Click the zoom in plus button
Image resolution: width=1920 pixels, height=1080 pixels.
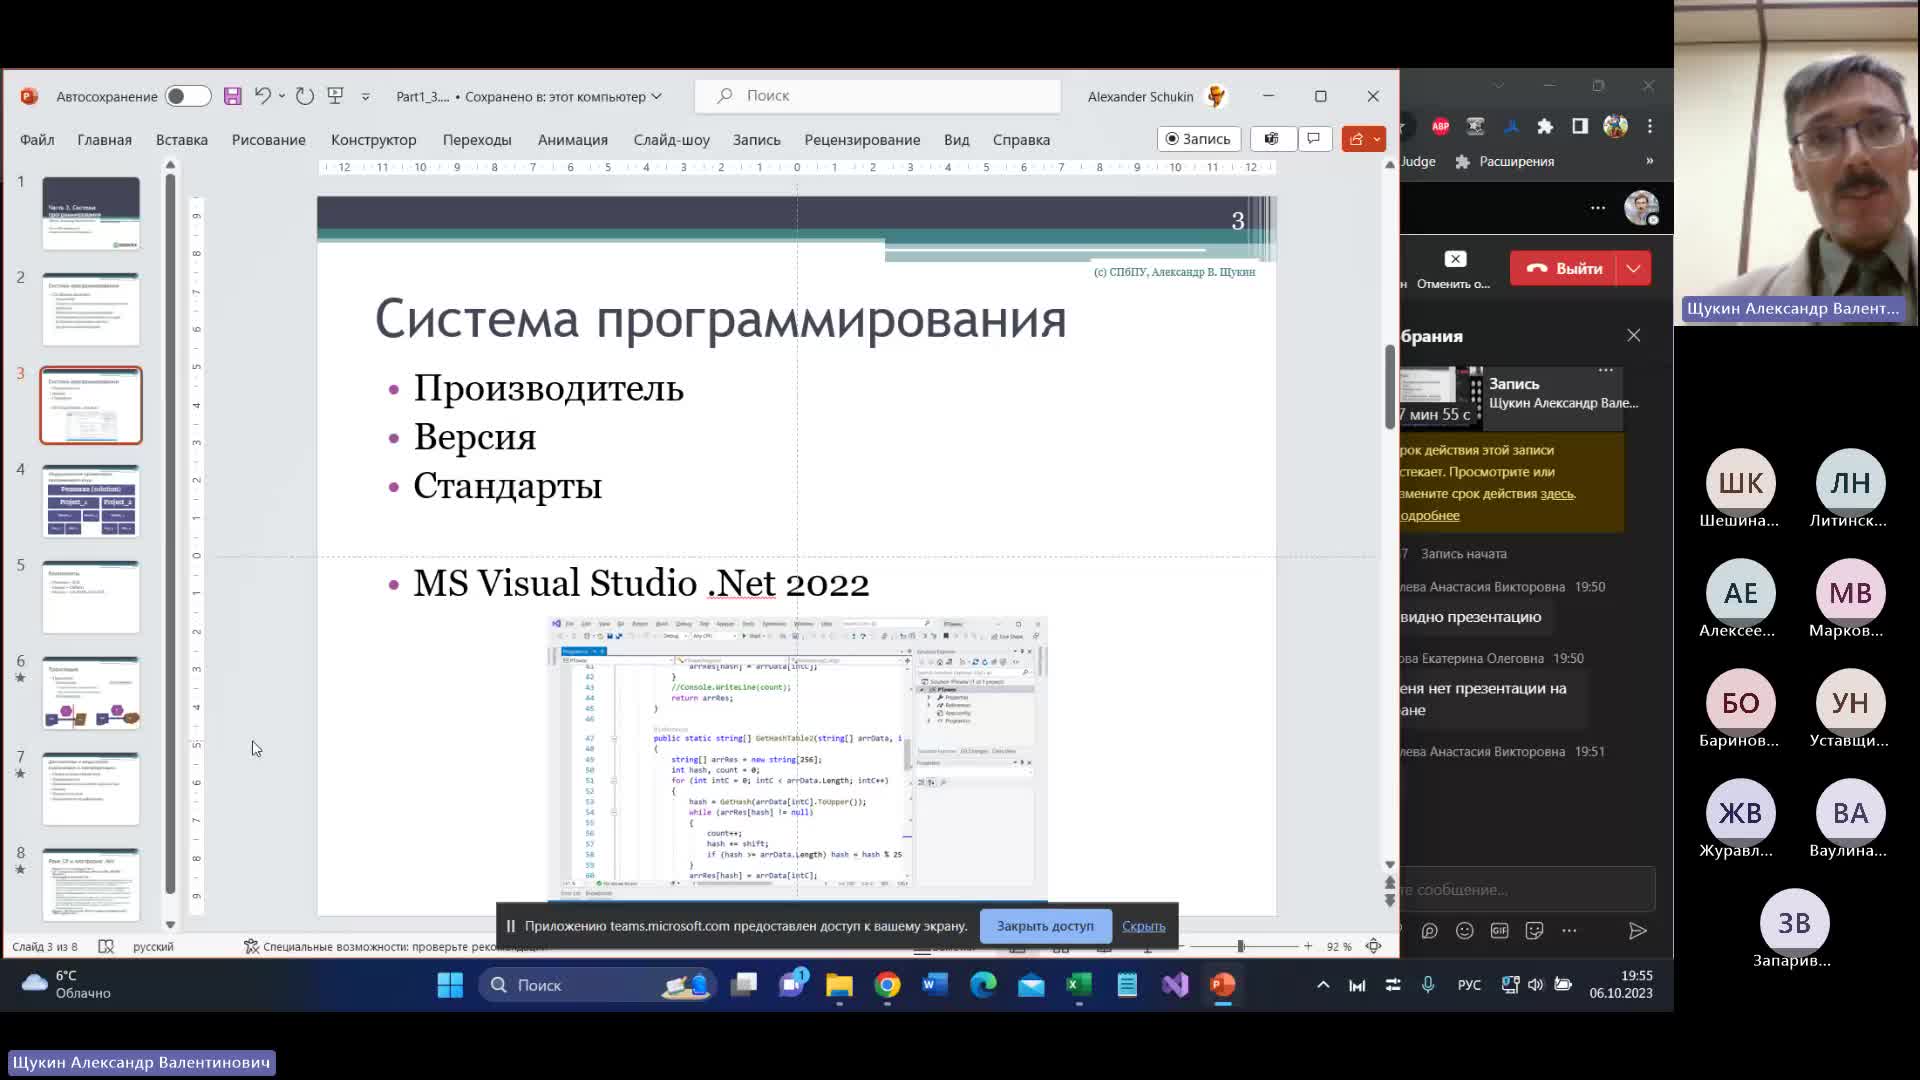(1308, 946)
